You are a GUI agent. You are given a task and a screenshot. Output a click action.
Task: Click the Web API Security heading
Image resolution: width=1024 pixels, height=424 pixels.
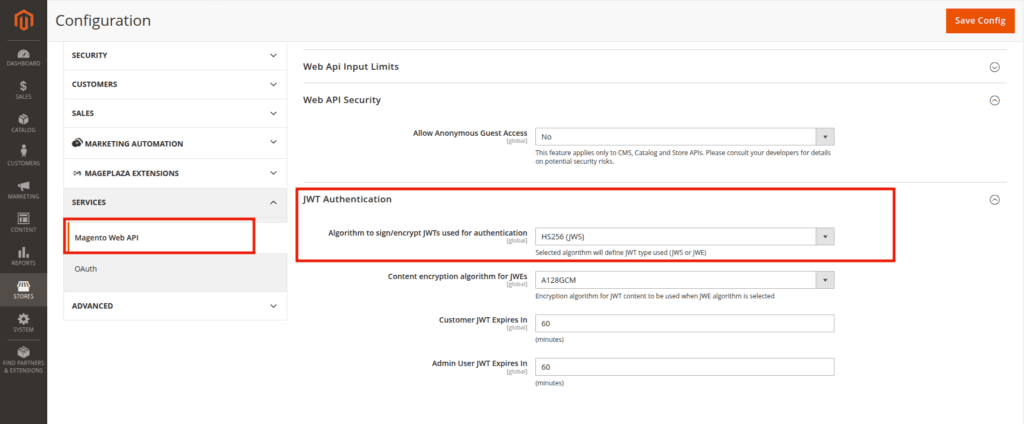pyautogui.click(x=342, y=100)
